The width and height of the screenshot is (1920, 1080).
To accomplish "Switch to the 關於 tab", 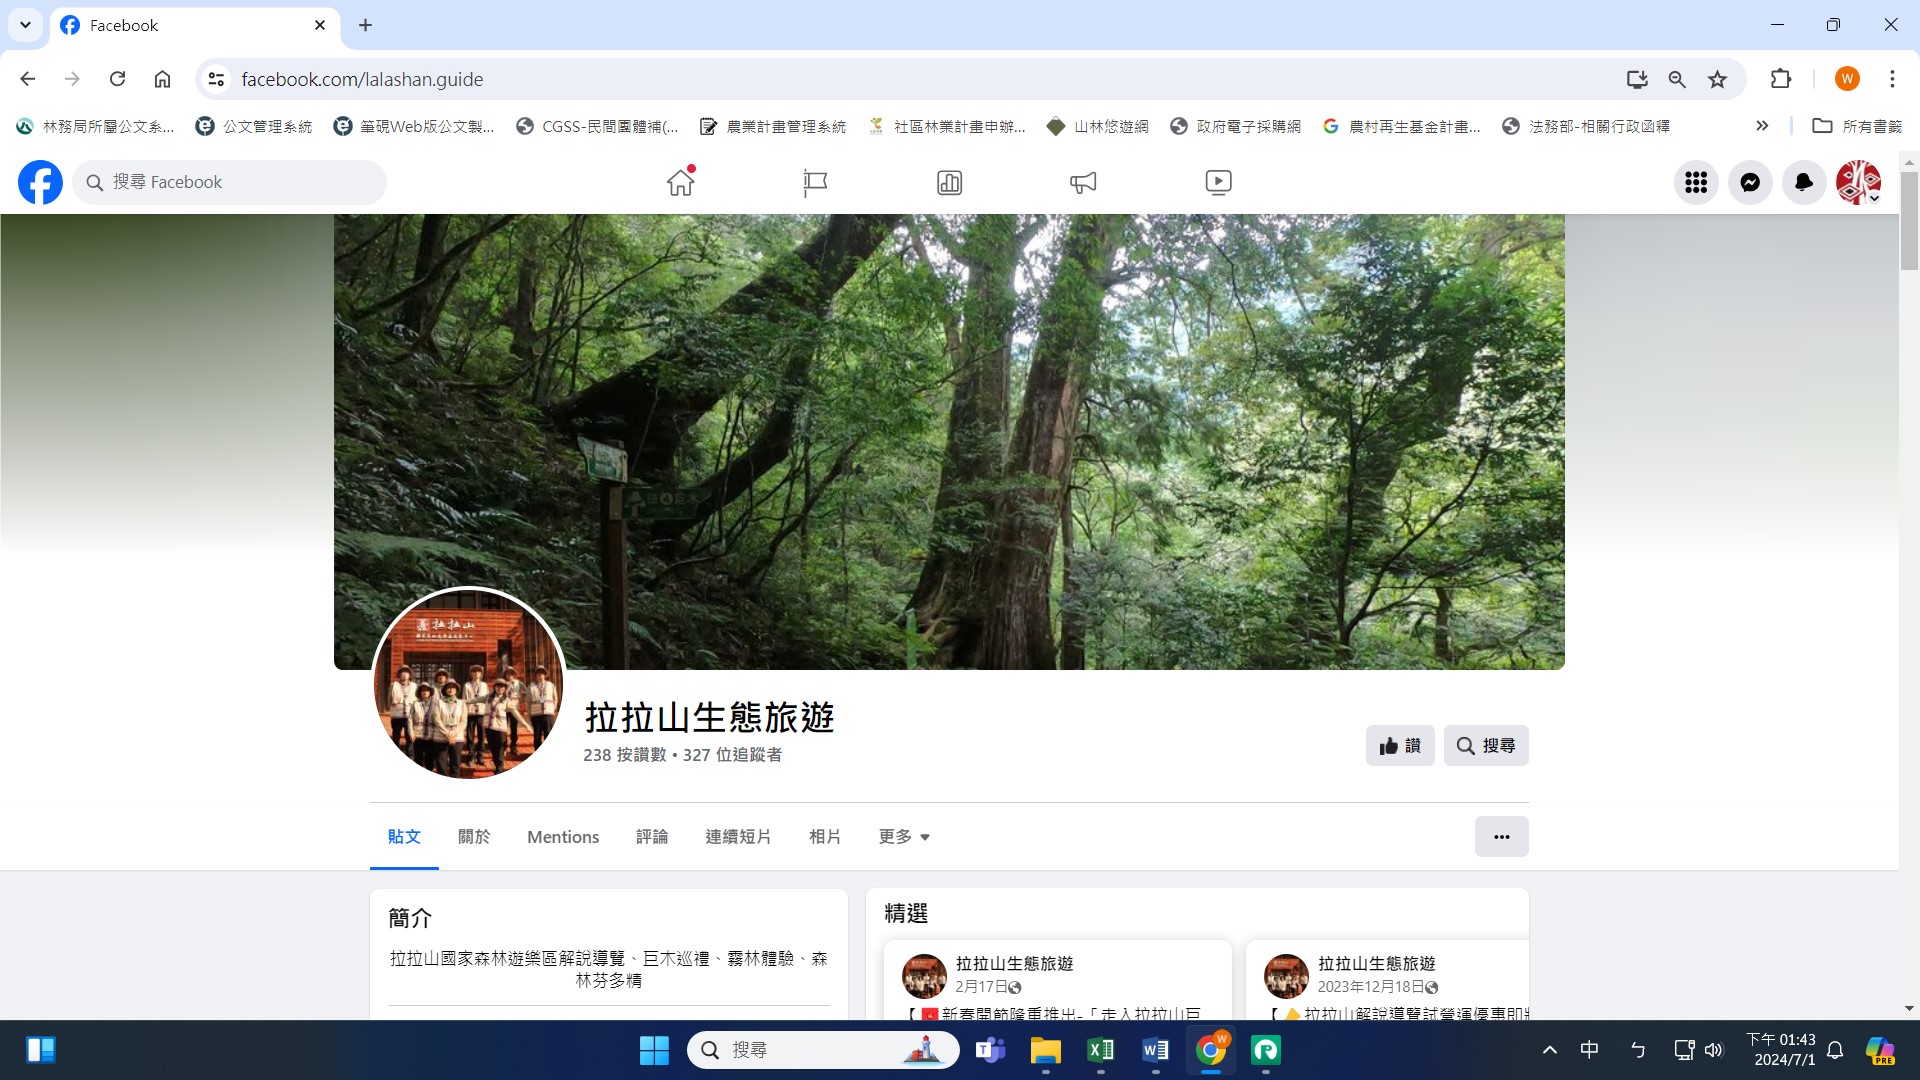I will tap(474, 837).
